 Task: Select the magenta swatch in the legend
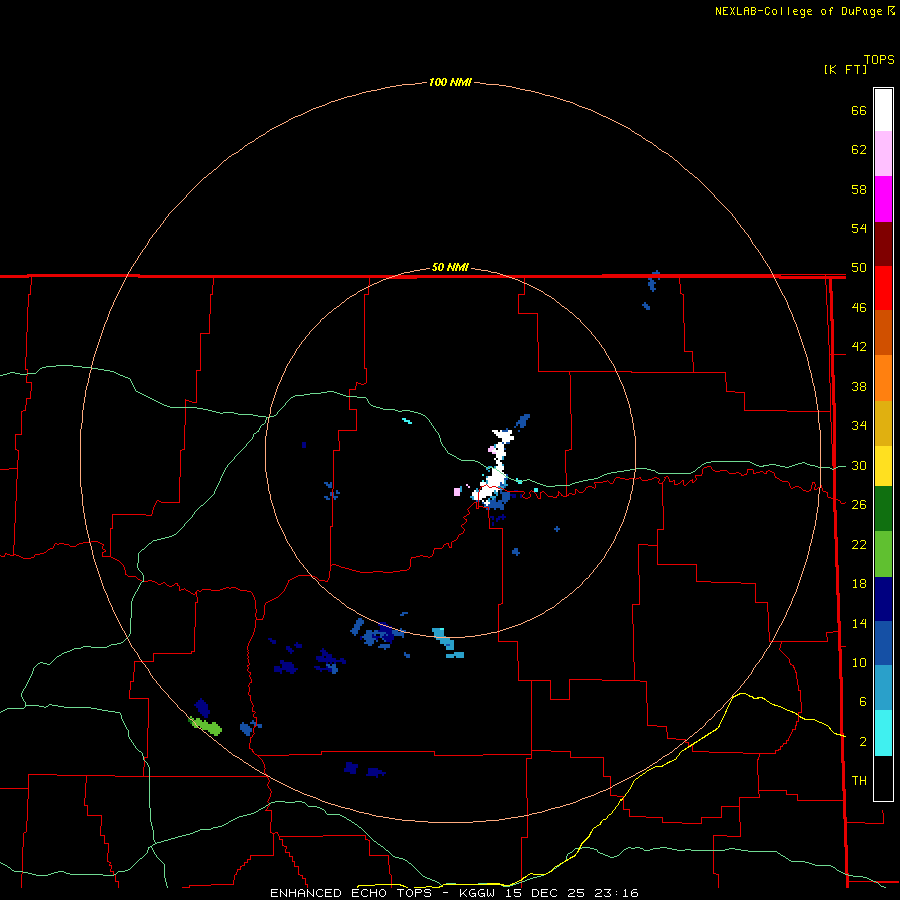[883, 199]
